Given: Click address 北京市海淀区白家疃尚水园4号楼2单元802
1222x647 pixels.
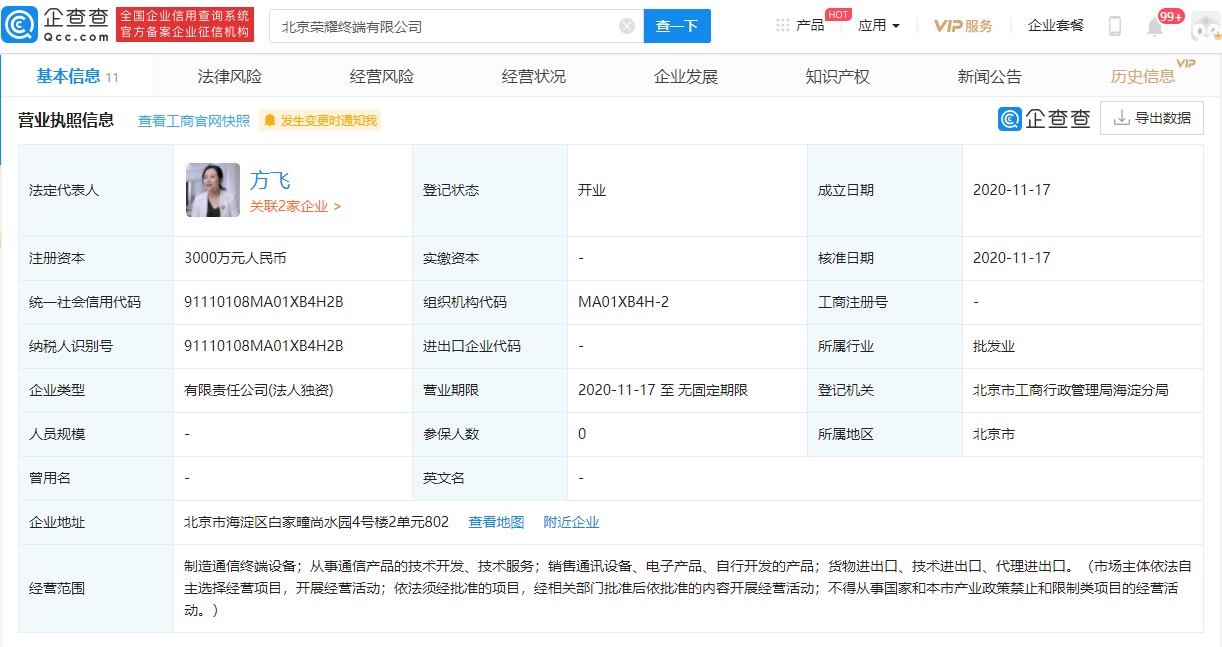Looking at the screenshot, I should (317, 522).
